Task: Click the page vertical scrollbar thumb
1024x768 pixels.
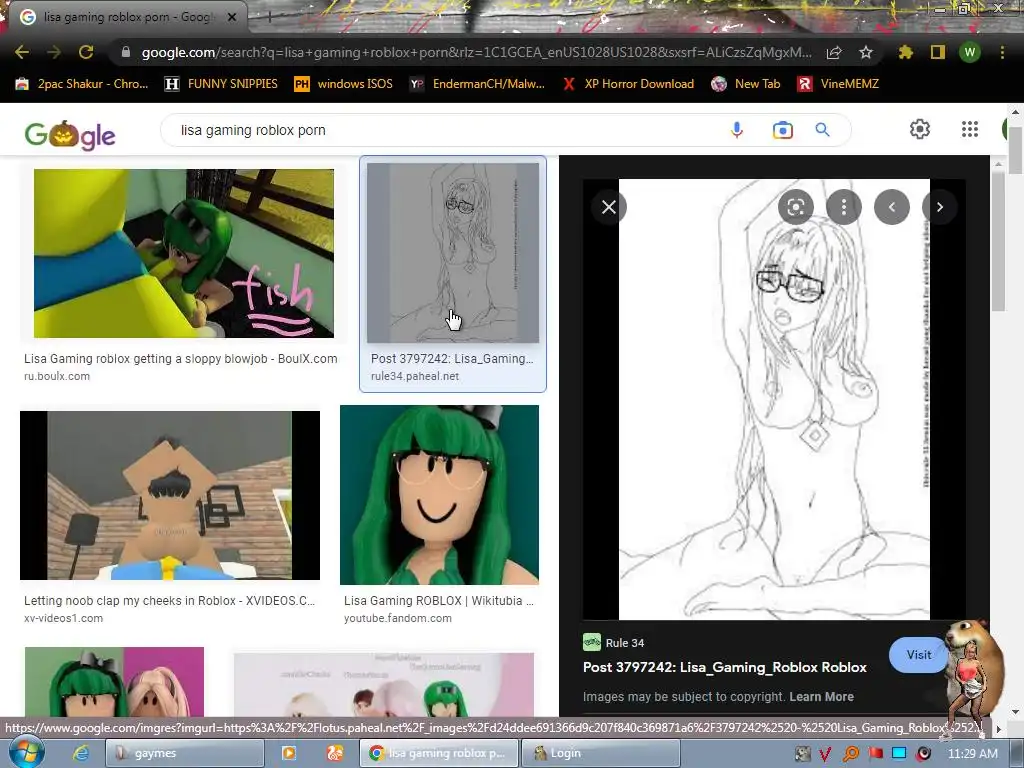Action: click(1016, 150)
